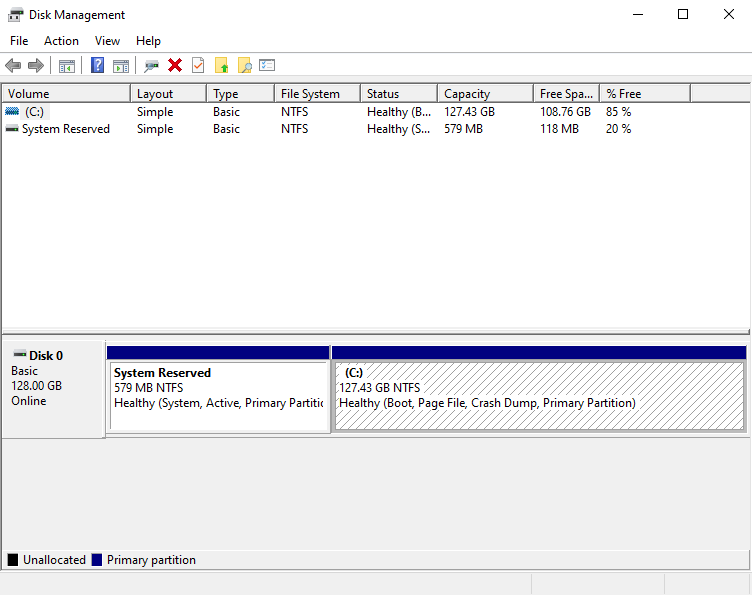This screenshot has height=595, width=752.
Task: Click the Primary partition legend label
Action: point(151,560)
